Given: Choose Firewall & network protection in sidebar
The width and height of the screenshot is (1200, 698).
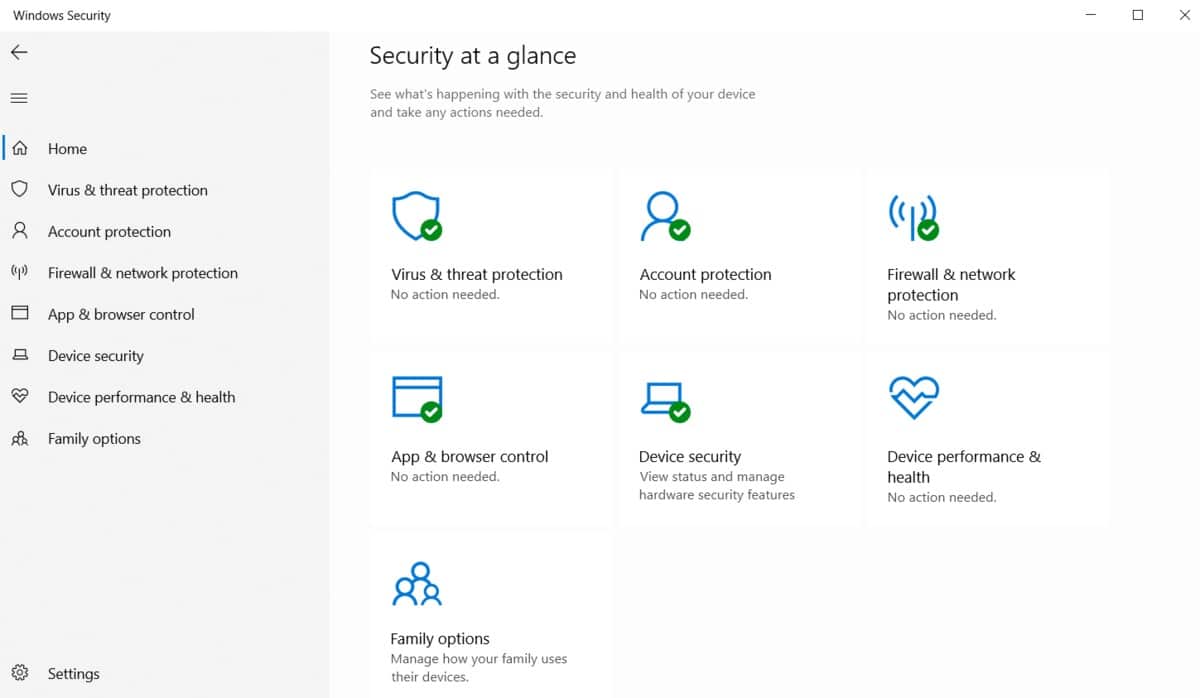Looking at the screenshot, I should (x=142, y=272).
